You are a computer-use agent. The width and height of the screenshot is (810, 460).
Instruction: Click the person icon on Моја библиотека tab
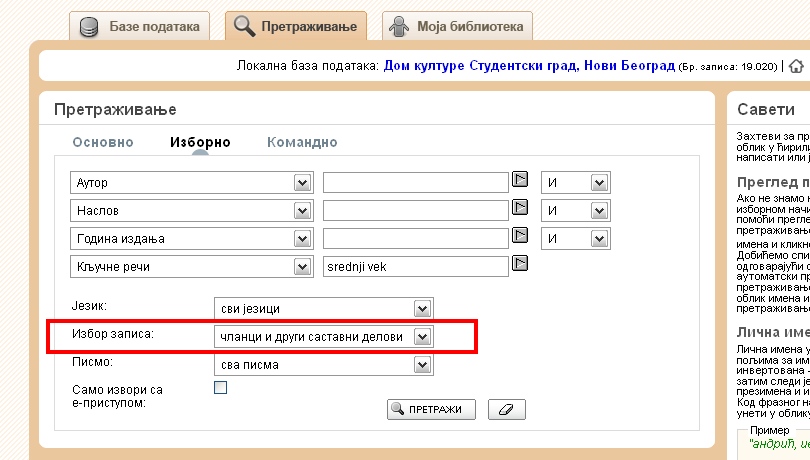pyautogui.click(x=399, y=27)
